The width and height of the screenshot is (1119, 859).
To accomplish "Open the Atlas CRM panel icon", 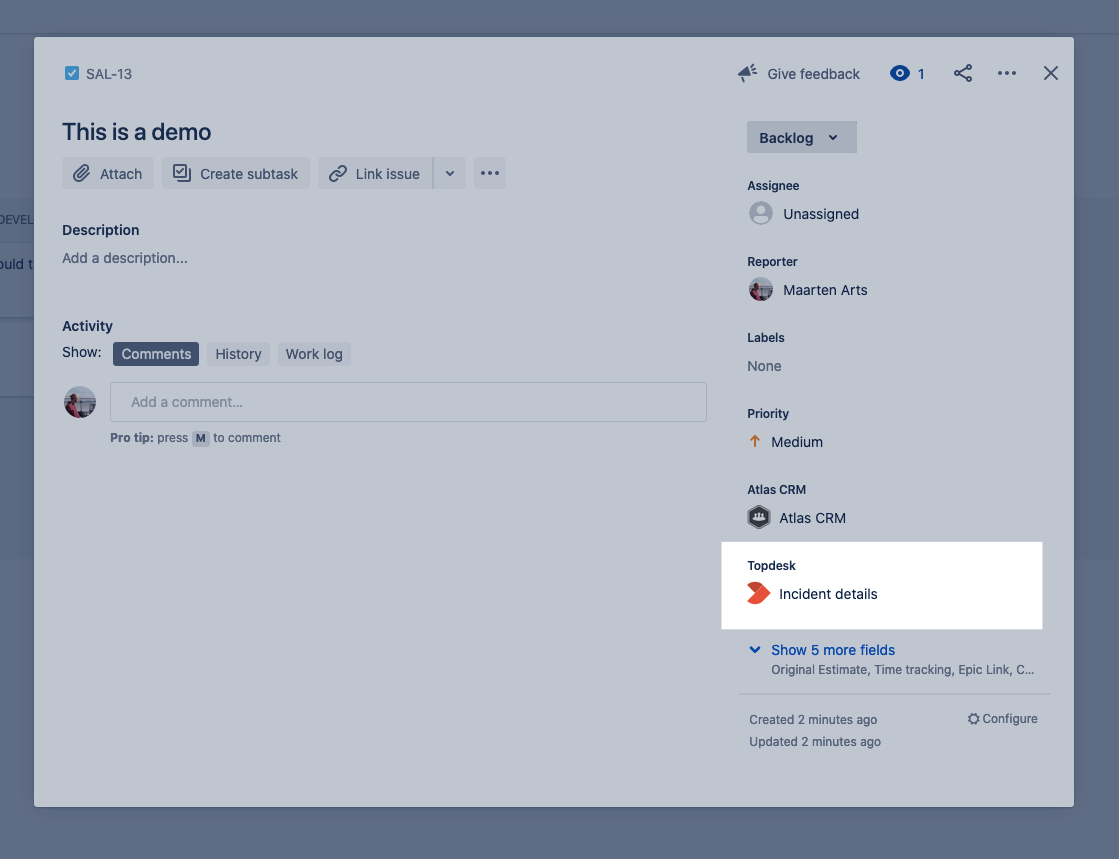I will point(759,518).
